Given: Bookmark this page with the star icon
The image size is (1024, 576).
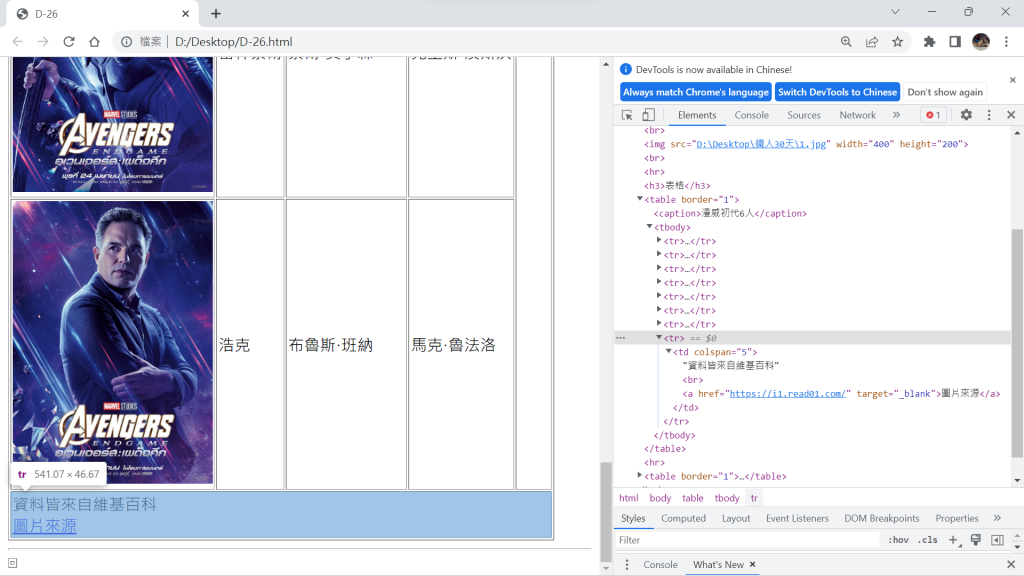Looking at the screenshot, I should point(897,42).
